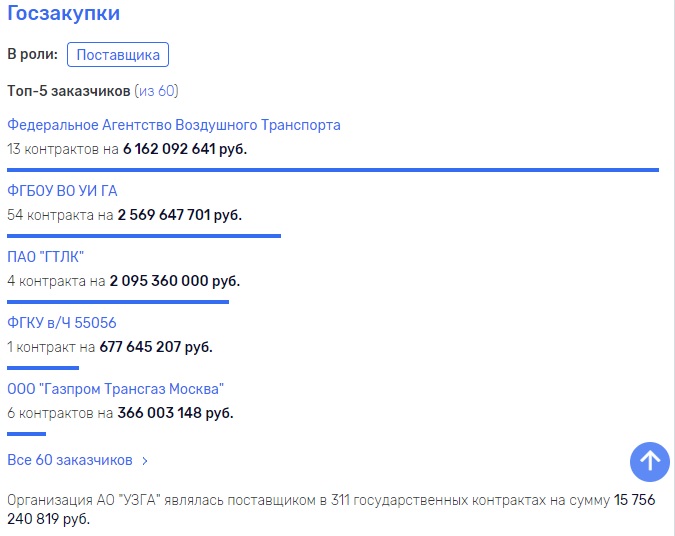Screen dimensions: 675x536
Task: Open 'Федеральное Агентство Воздушного Транспорта' link
Action: pos(174,125)
